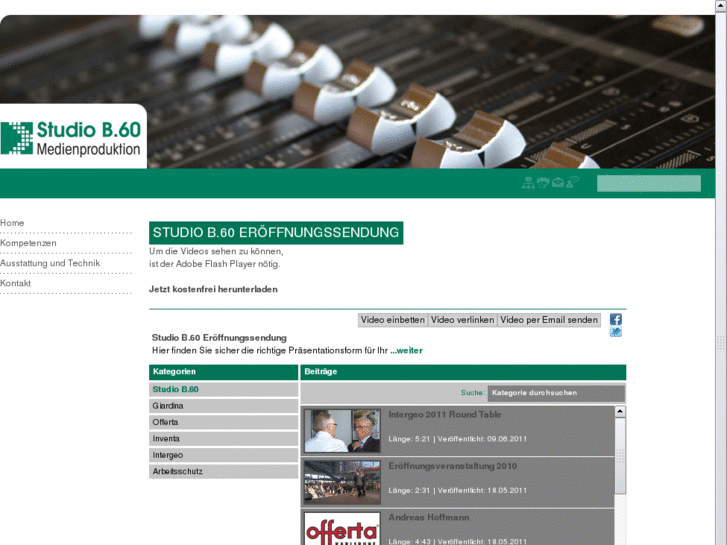Click the search field in green bar

(649, 183)
